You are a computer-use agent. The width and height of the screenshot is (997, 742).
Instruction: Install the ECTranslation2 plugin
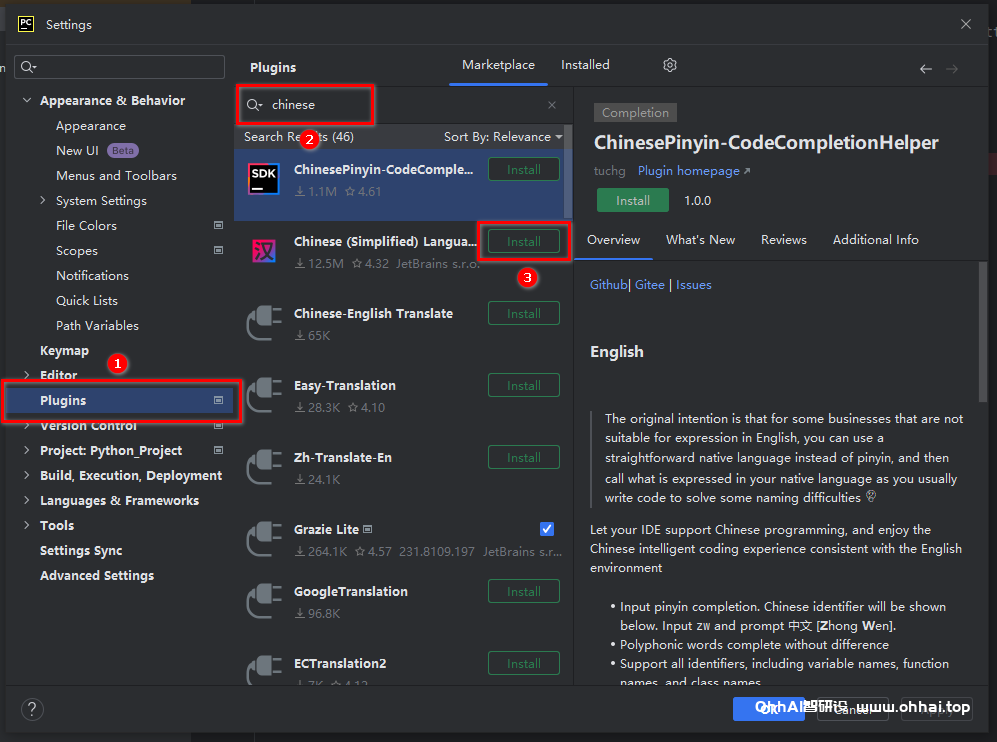[524, 663]
